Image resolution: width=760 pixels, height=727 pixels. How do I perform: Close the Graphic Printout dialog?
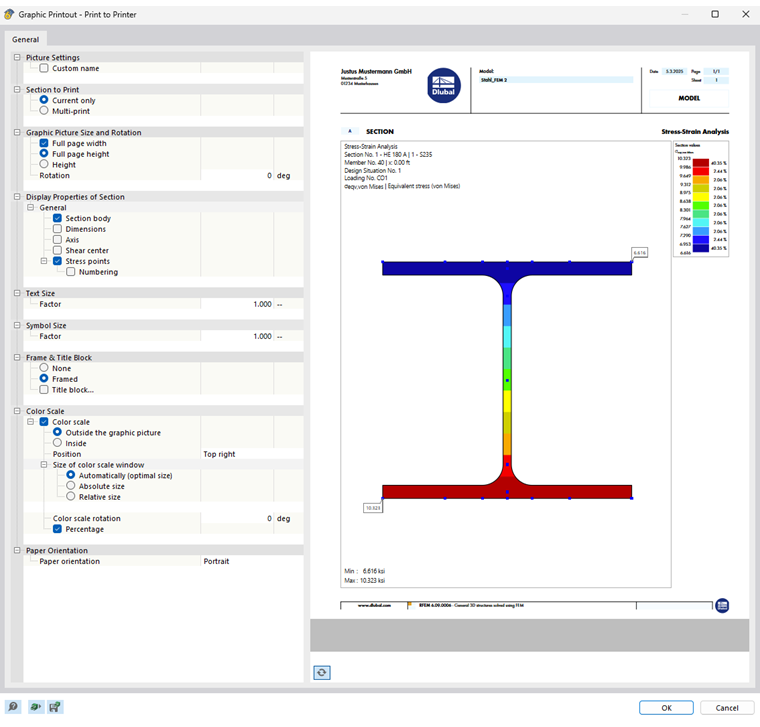(x=745, y=14)
